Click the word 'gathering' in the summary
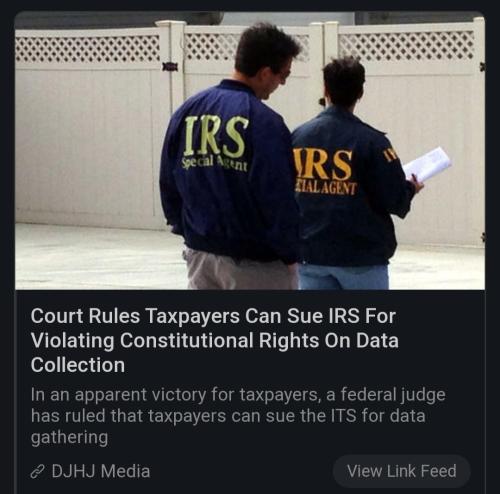Viewport: 500px width, 494px height. pos(69,437)
